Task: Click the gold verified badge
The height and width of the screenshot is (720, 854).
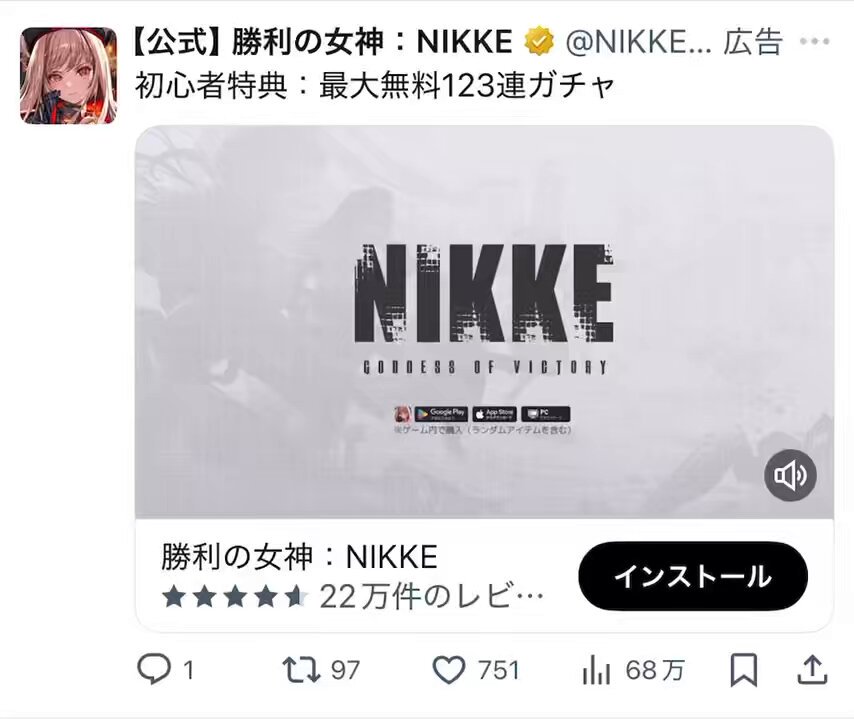Action: tap(539, 41)
